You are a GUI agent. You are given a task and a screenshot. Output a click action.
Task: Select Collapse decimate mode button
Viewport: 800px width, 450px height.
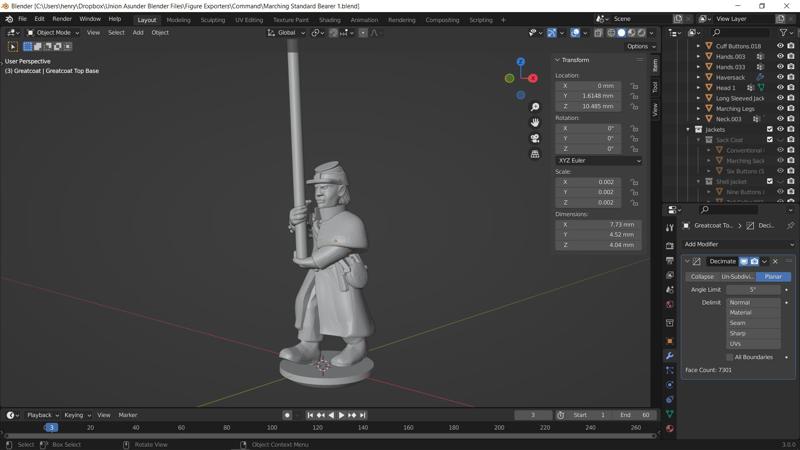click(702, 277)
